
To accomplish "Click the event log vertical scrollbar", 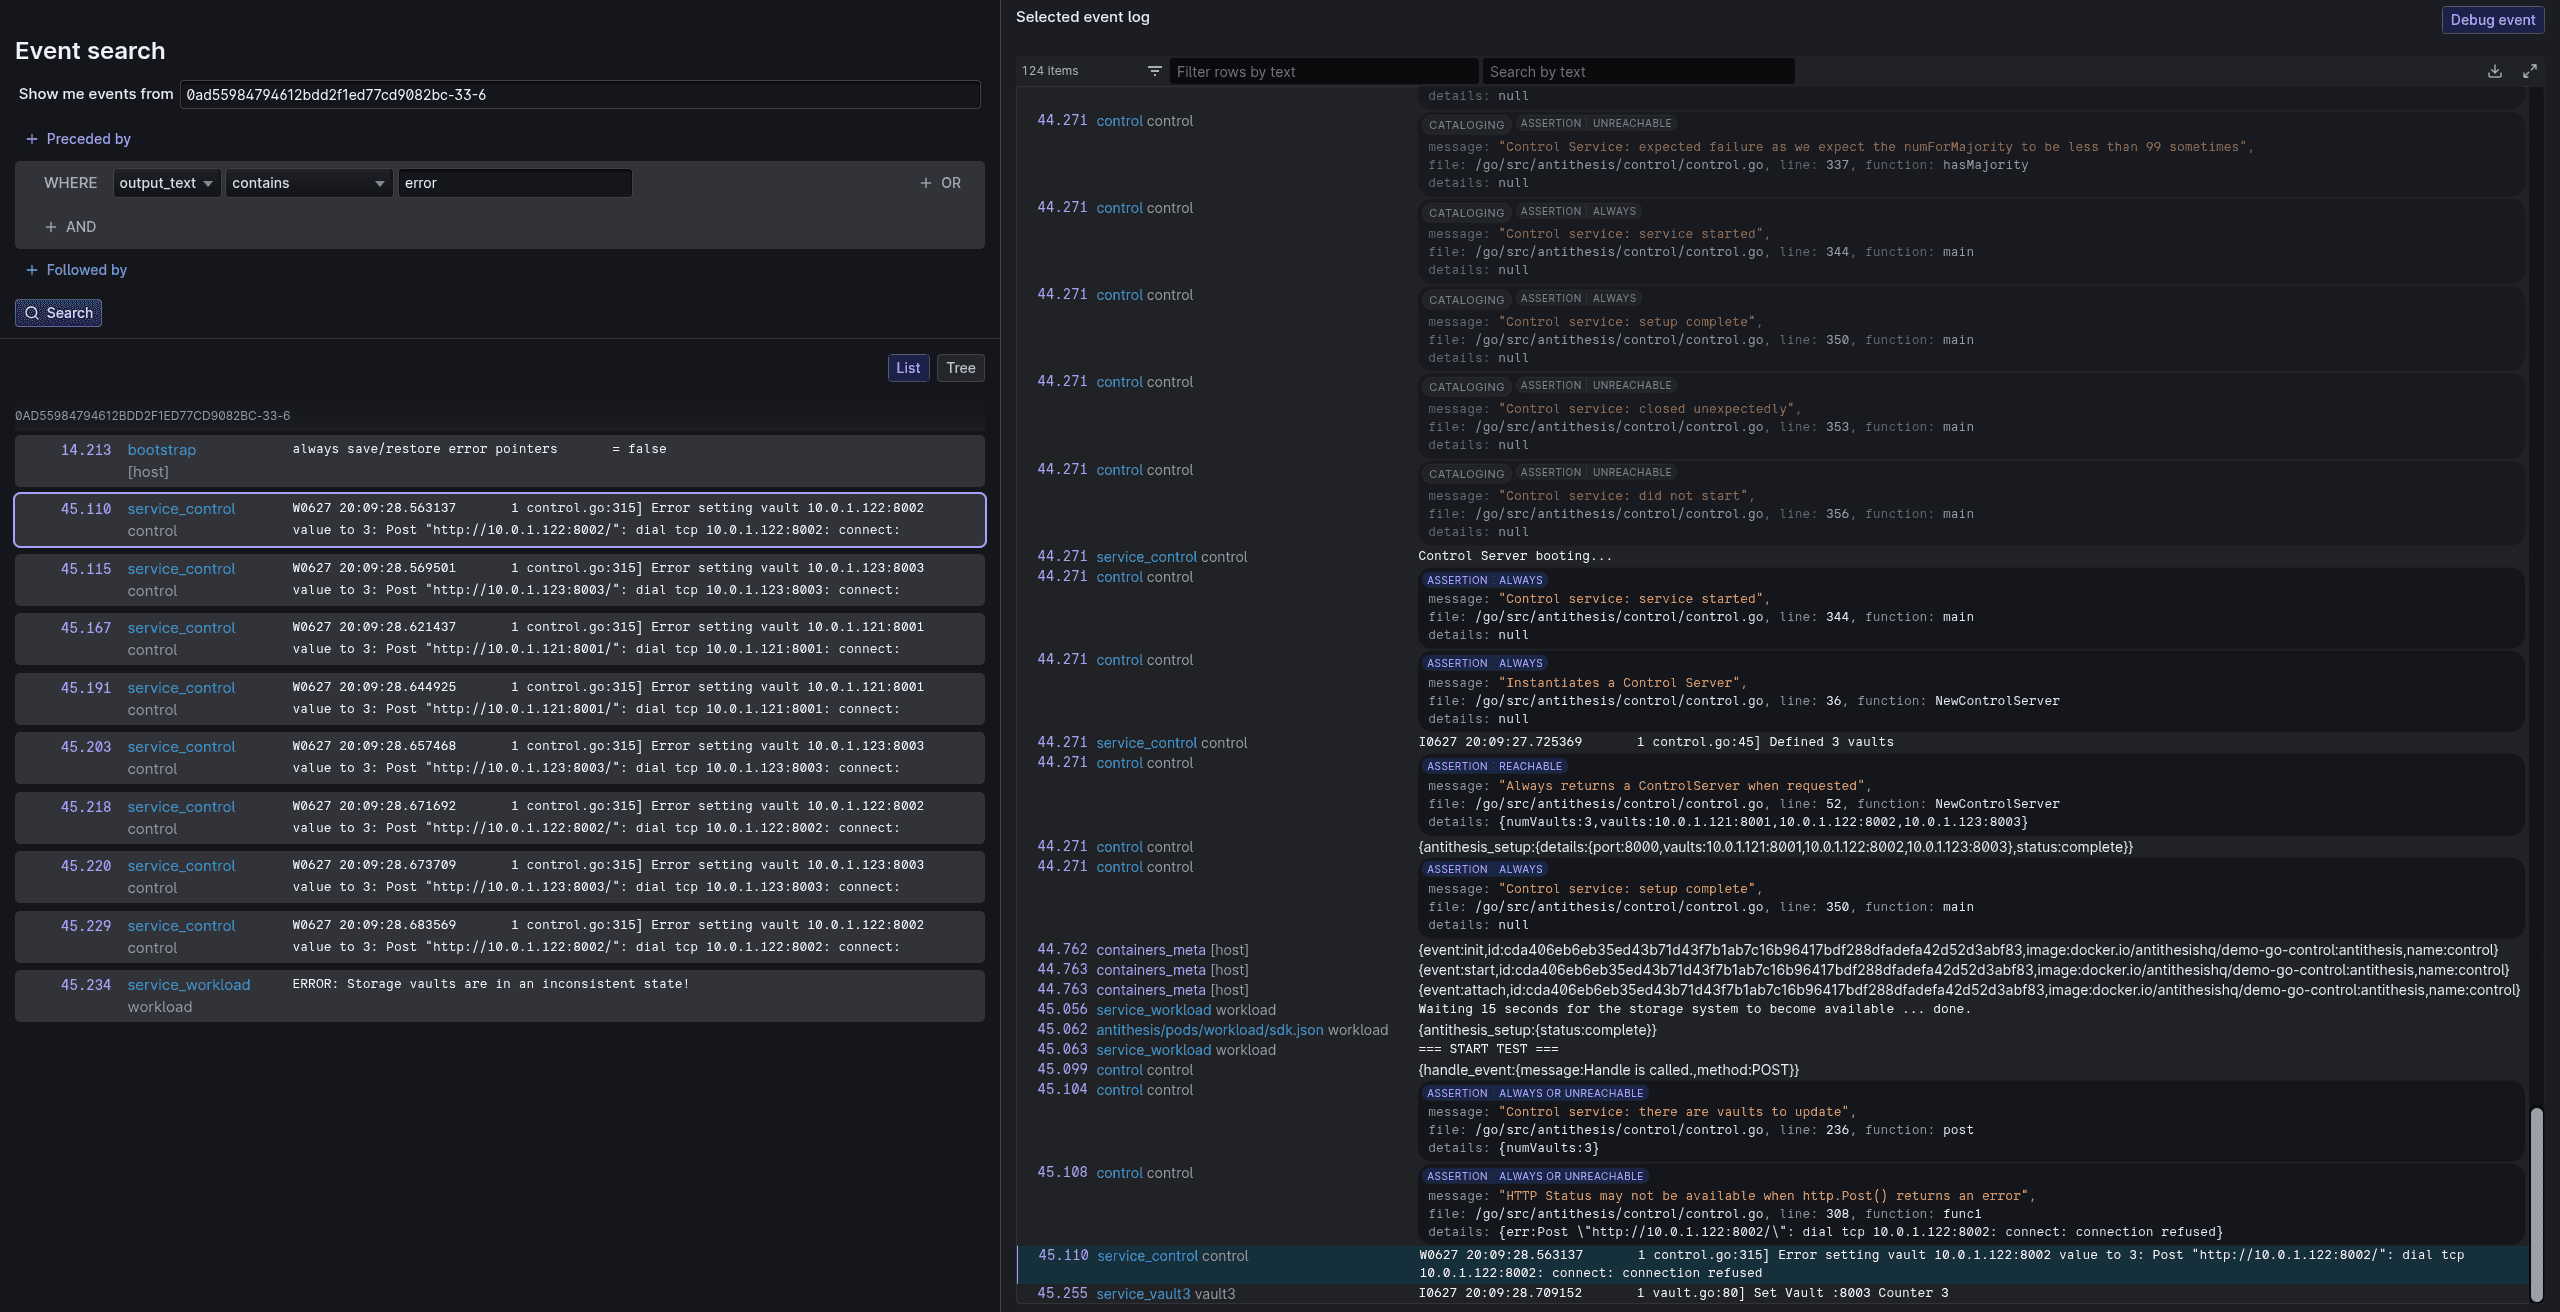I will click(2536, 1203).
